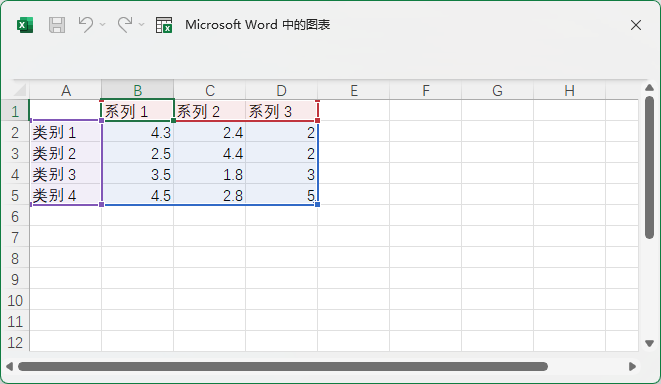Click the blue data range resize handle

click(317, 204)
